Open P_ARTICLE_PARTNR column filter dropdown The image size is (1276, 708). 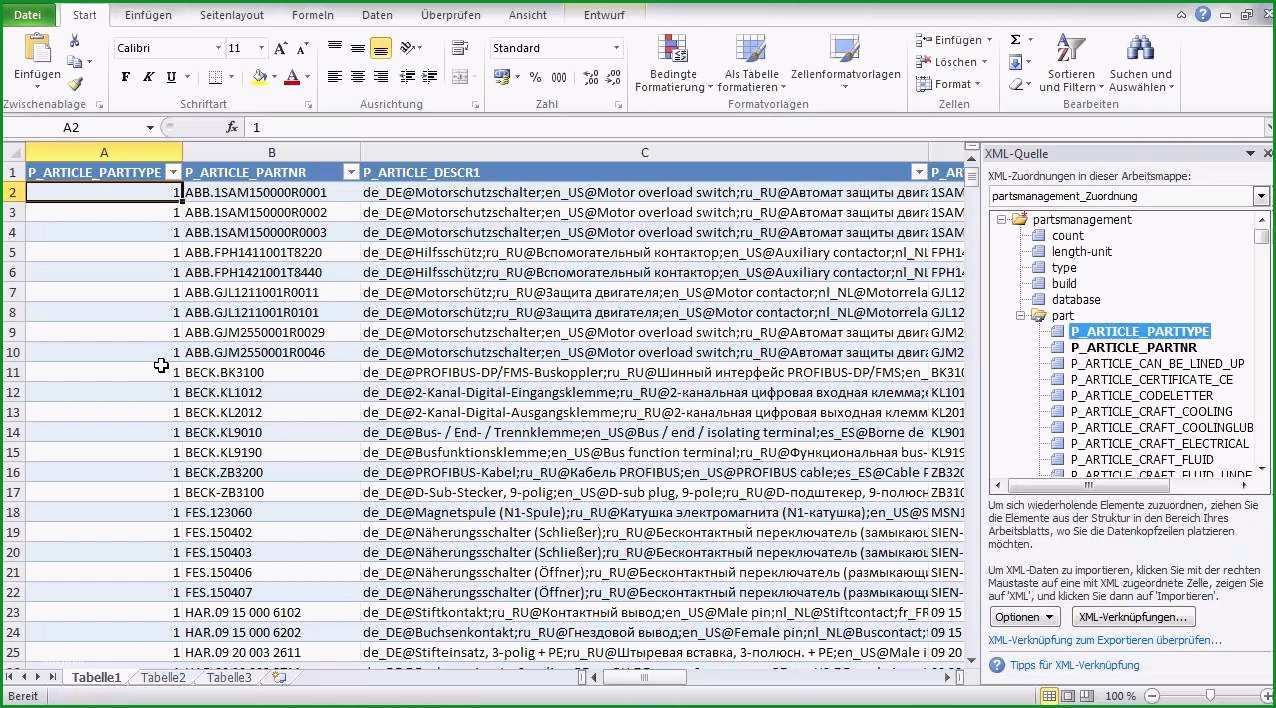[351, 172]
